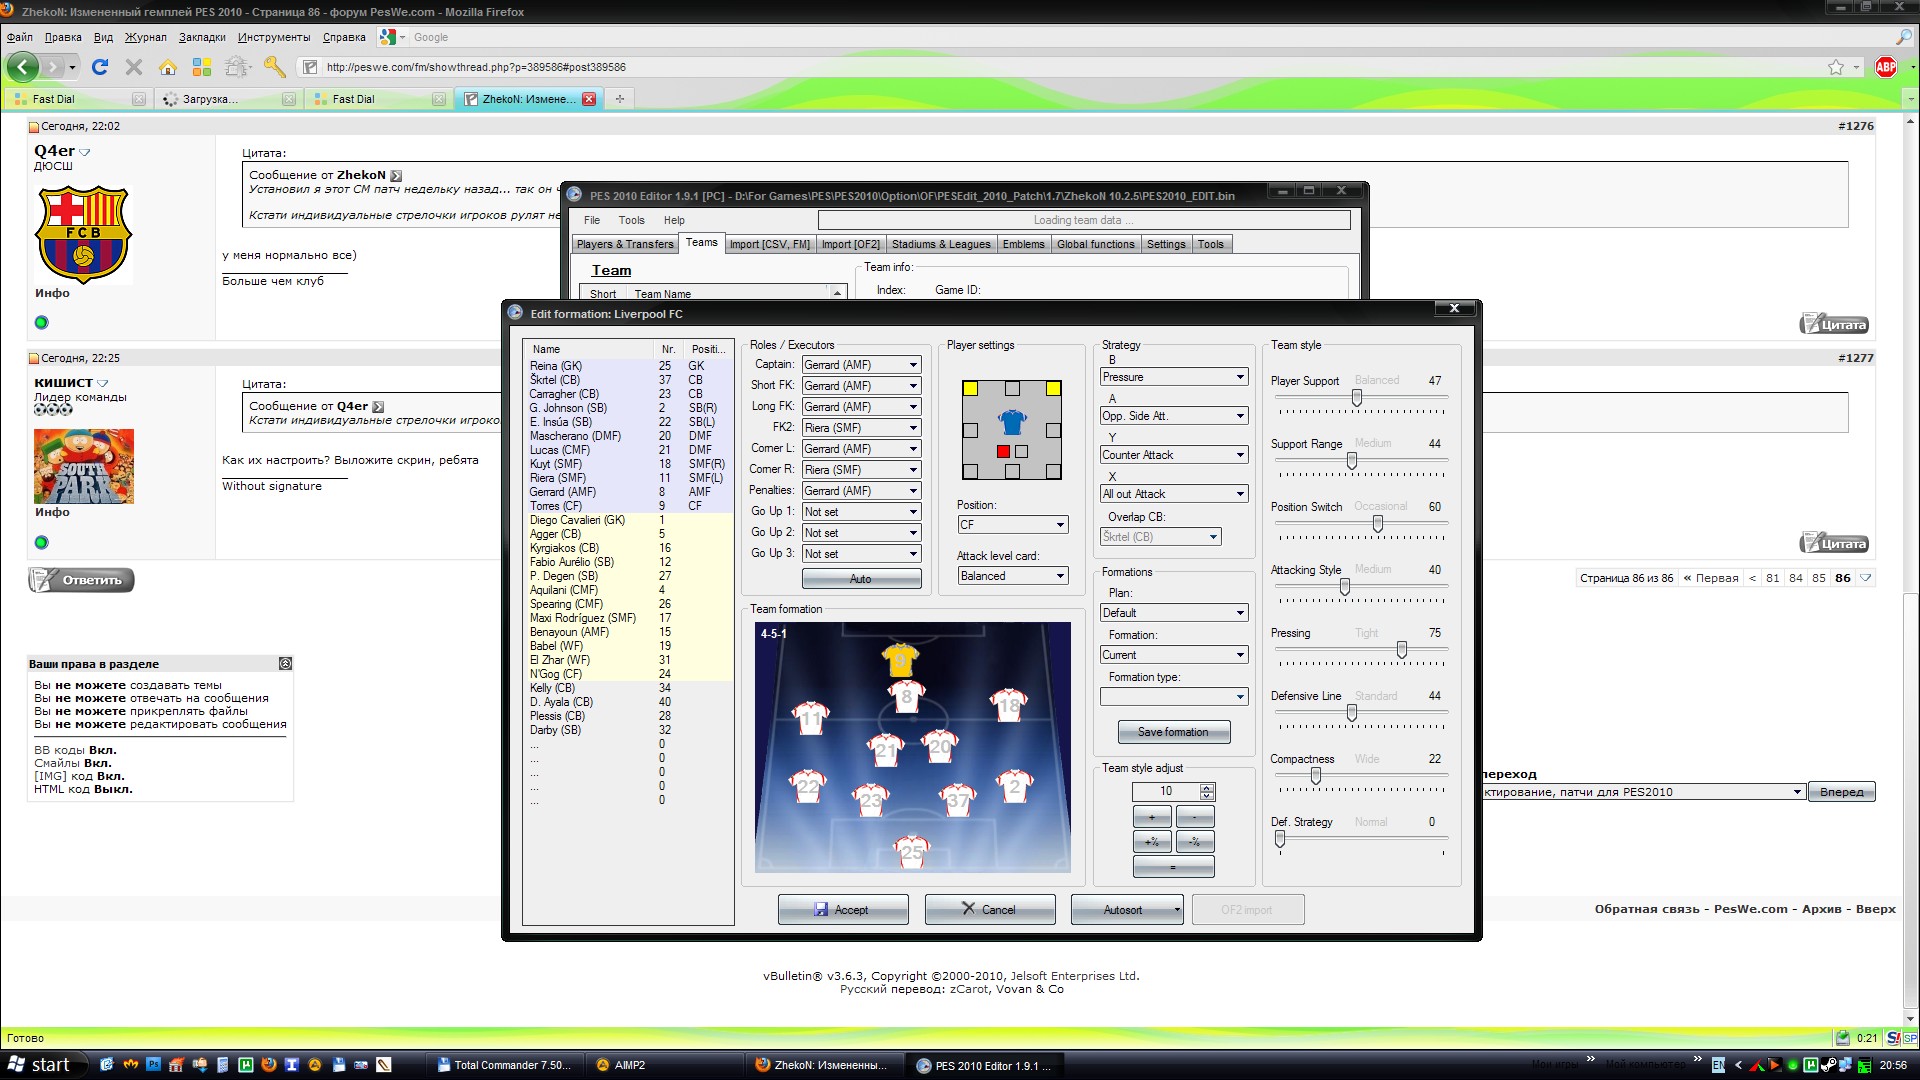Toggle the top-right yellow direction square
The height and width of the screenshot is (1080, 1920).
1053,388
